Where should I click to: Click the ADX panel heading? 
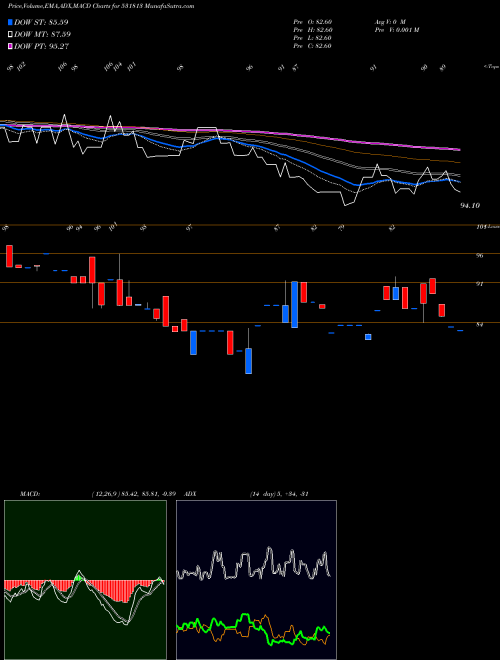190,494
